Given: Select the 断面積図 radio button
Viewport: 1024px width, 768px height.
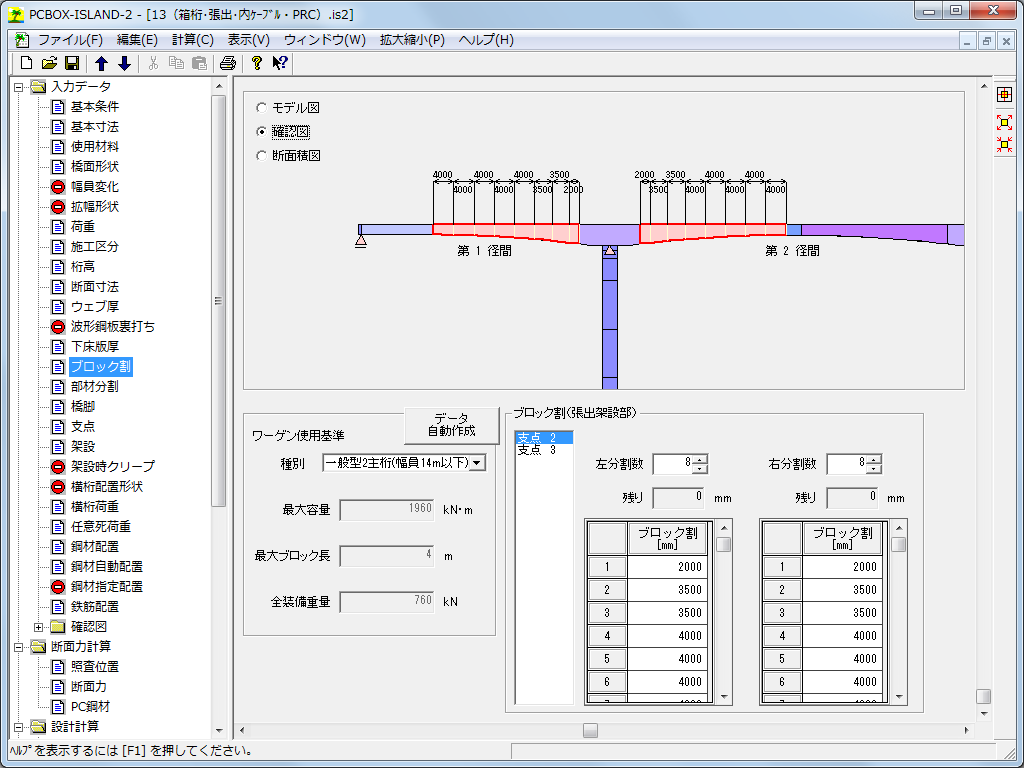Looking at the screenshot, I should pos(263,155).
